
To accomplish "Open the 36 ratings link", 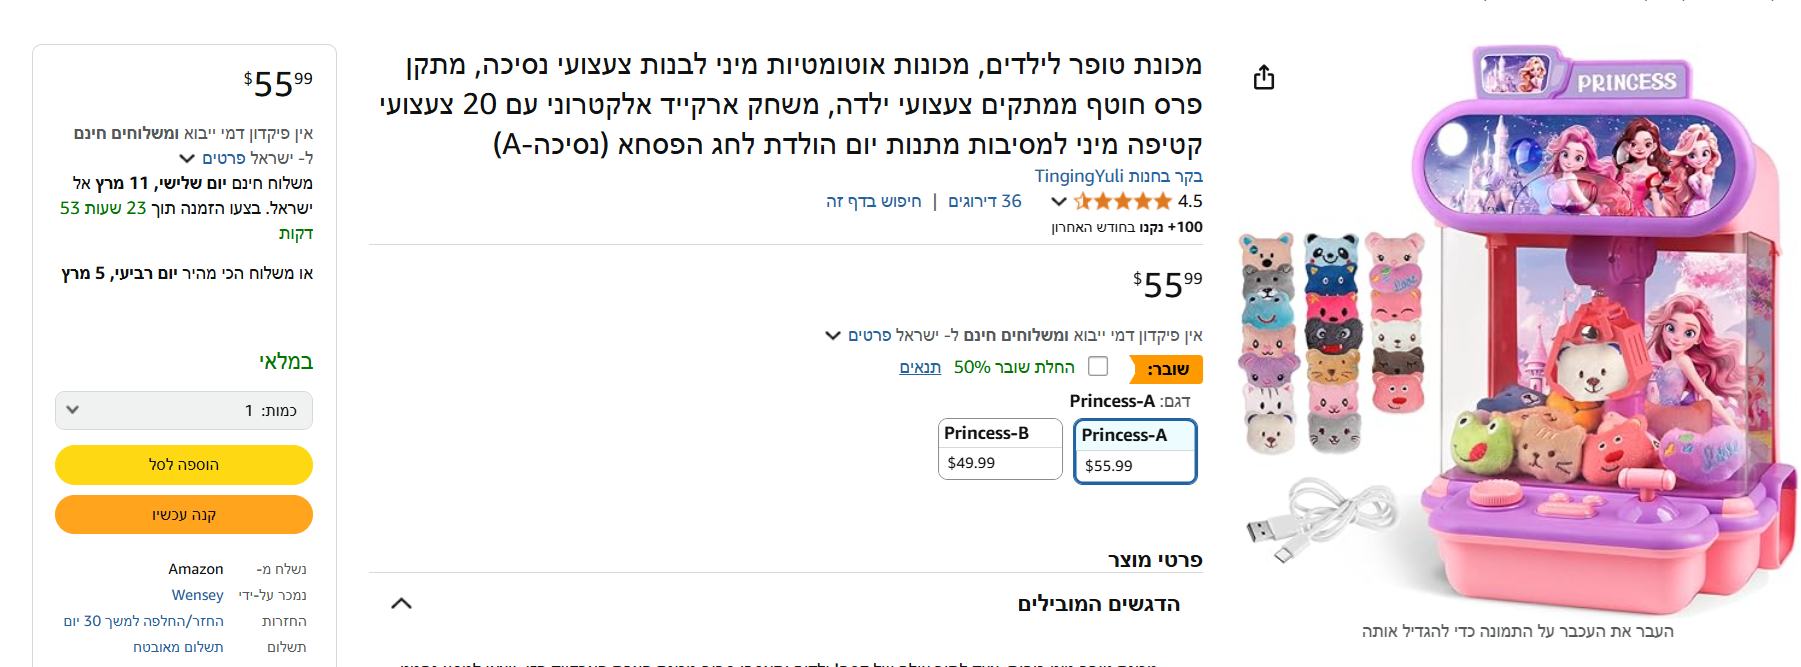I will pos(985,202).
